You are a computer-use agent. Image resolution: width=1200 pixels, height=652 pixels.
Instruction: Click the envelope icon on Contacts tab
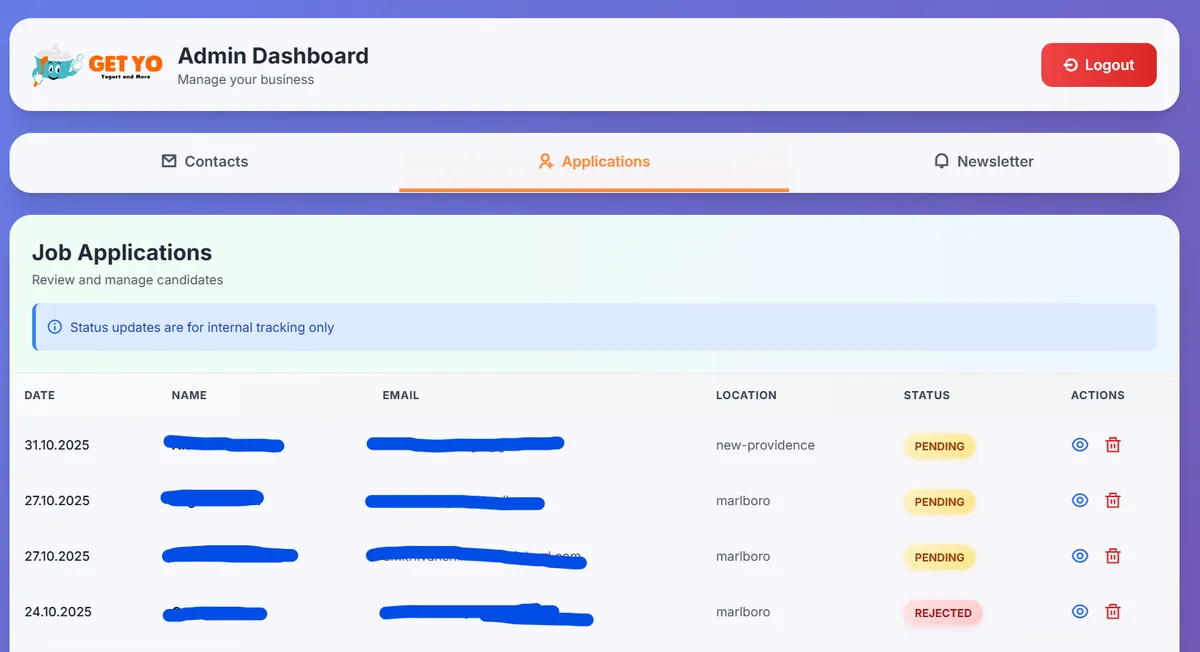[x=169, y=161]
